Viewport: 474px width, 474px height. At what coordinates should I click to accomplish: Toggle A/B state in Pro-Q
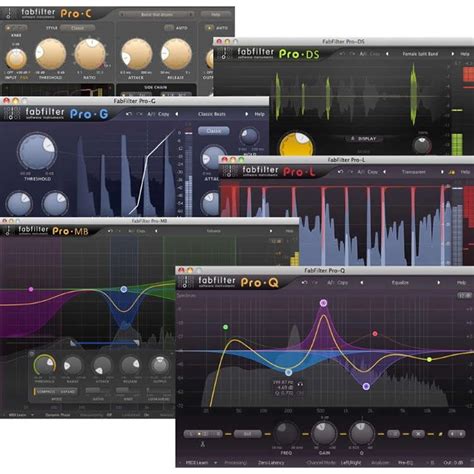click(x=330, y=283)
